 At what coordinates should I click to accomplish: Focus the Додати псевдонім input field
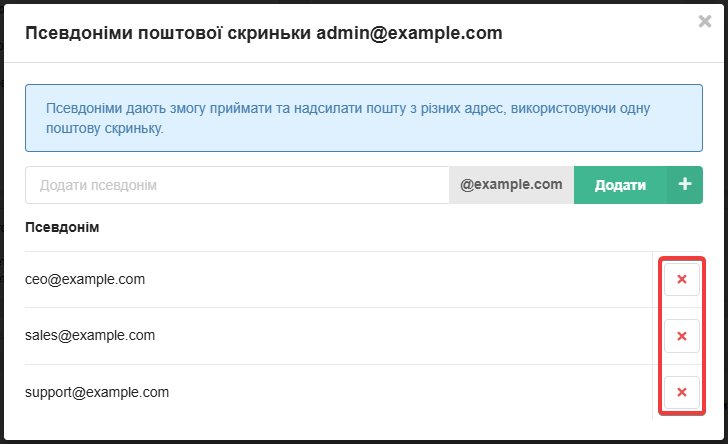point(237,185)
